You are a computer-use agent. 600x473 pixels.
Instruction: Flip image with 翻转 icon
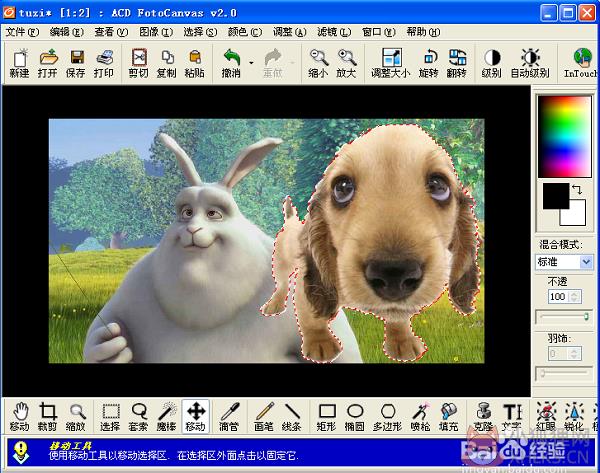coord(457,63)
